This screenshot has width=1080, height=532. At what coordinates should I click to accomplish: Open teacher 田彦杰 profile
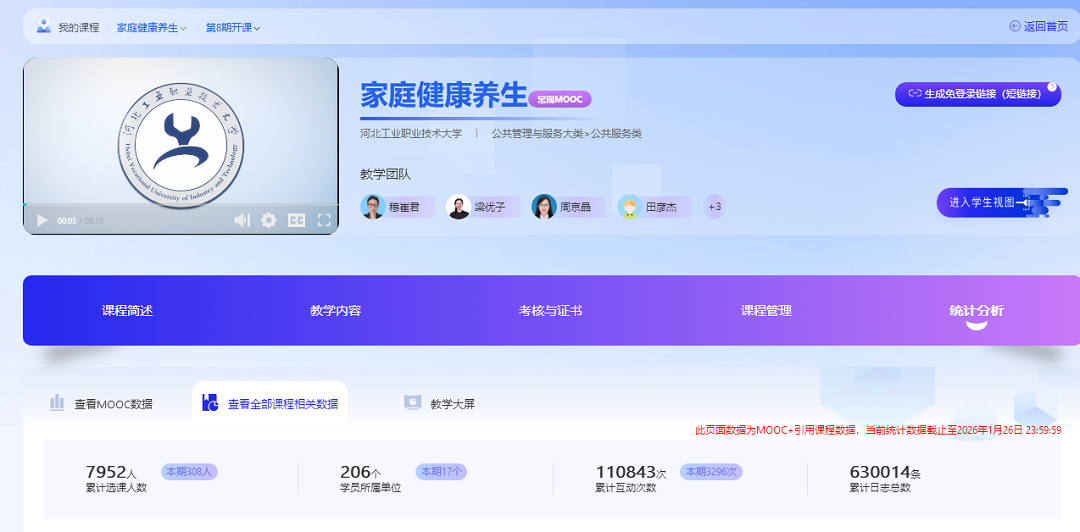[654, 207]
